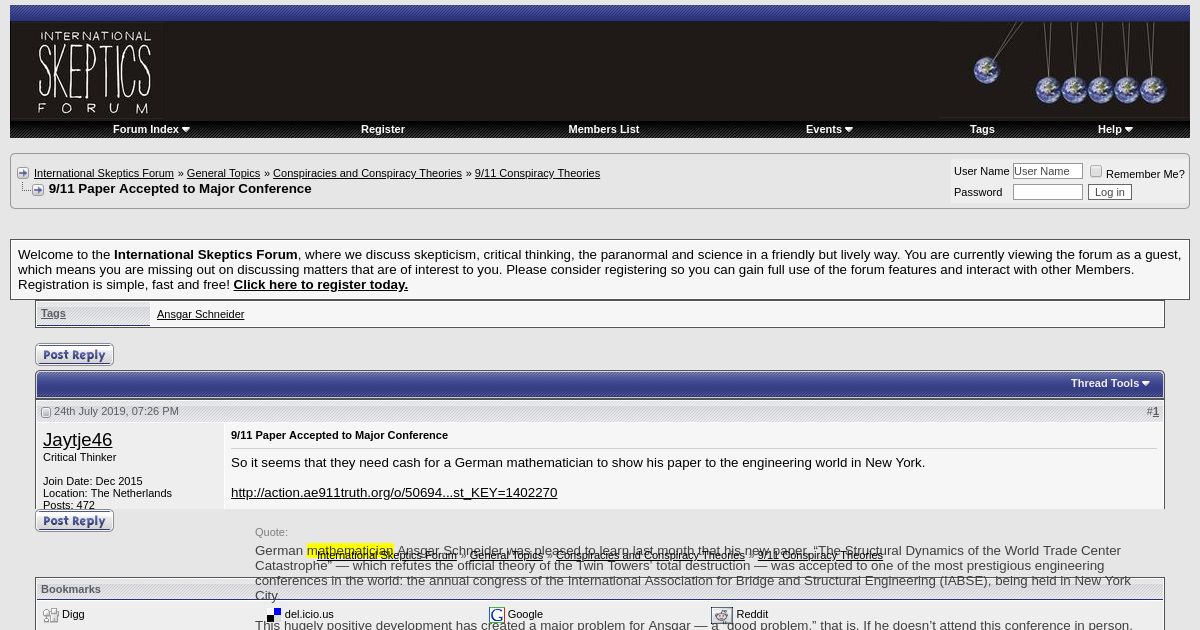Open Tags in the nav bar
The image size is (1200, 630).
coord(982,129)
